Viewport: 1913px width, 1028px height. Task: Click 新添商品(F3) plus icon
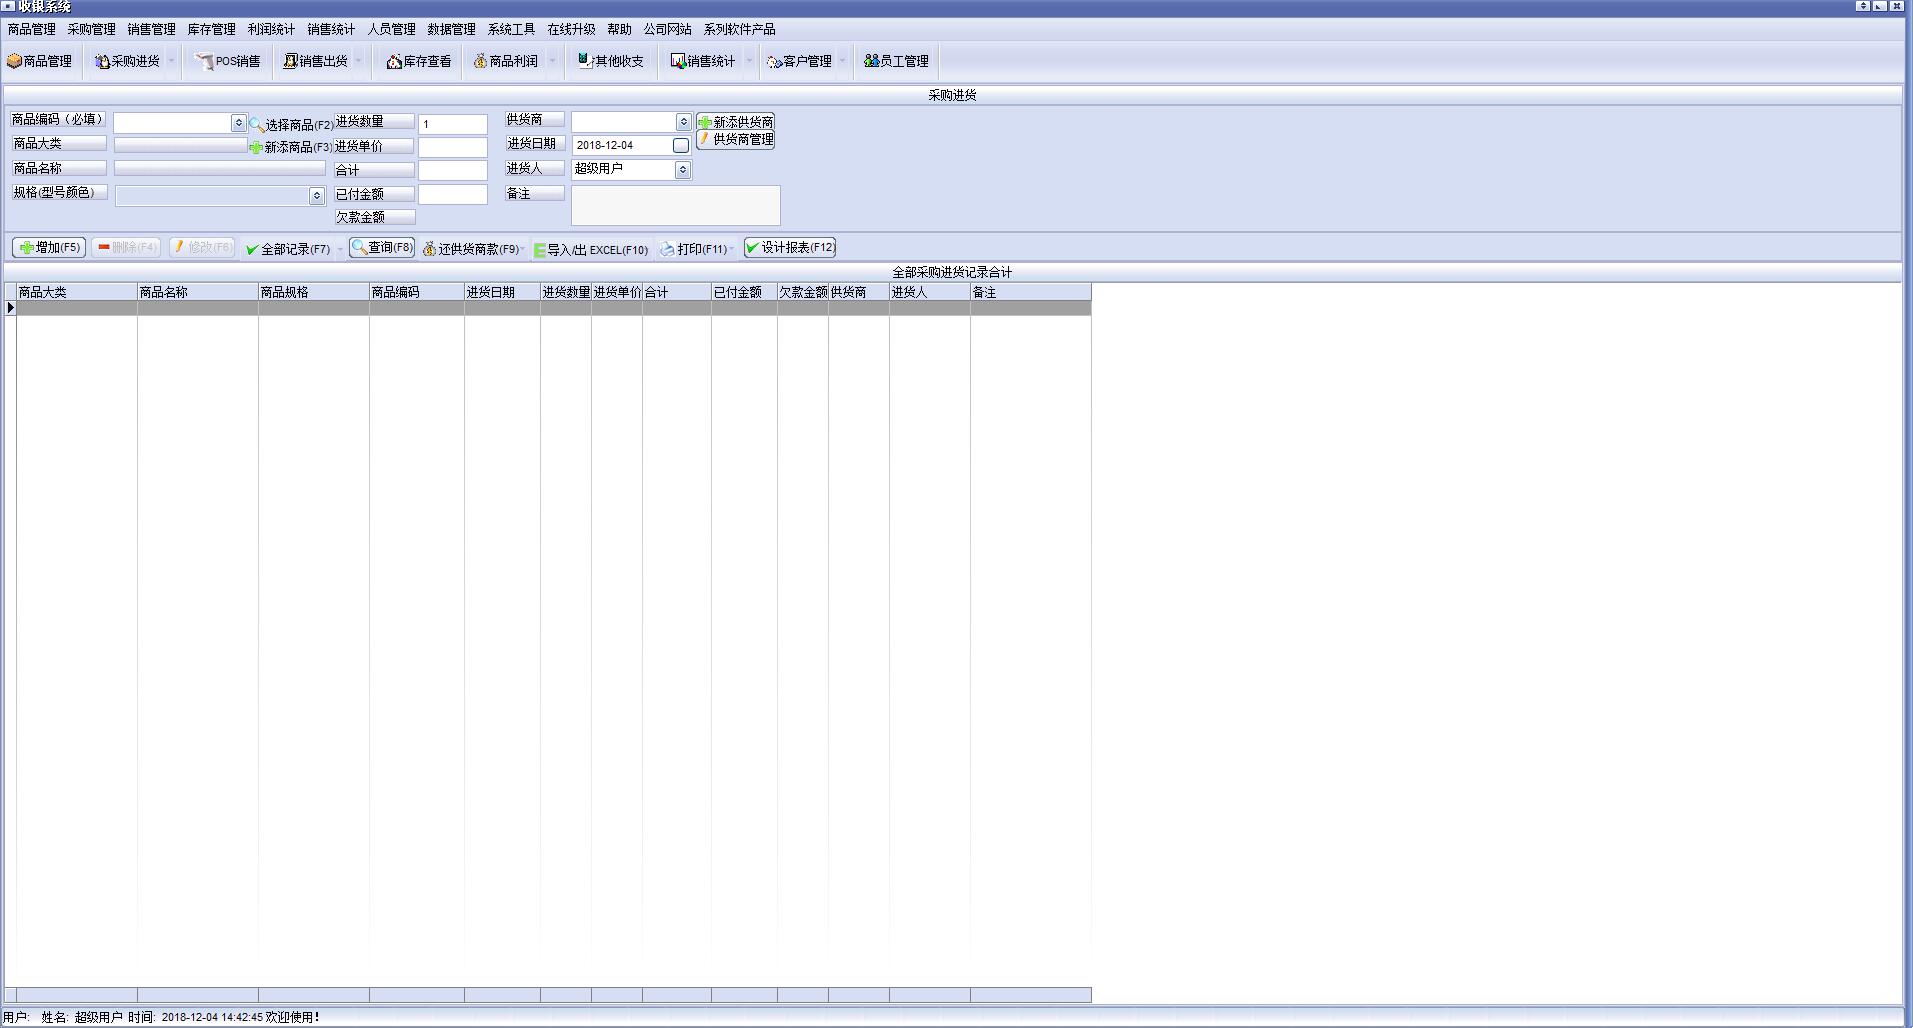(x=256, y=147)
